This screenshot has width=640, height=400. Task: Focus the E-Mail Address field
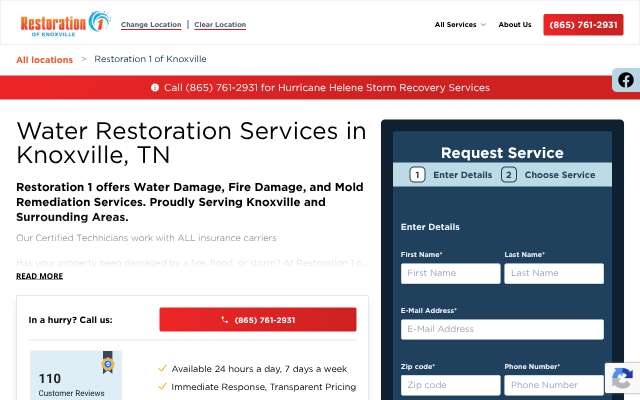(502, 329)
